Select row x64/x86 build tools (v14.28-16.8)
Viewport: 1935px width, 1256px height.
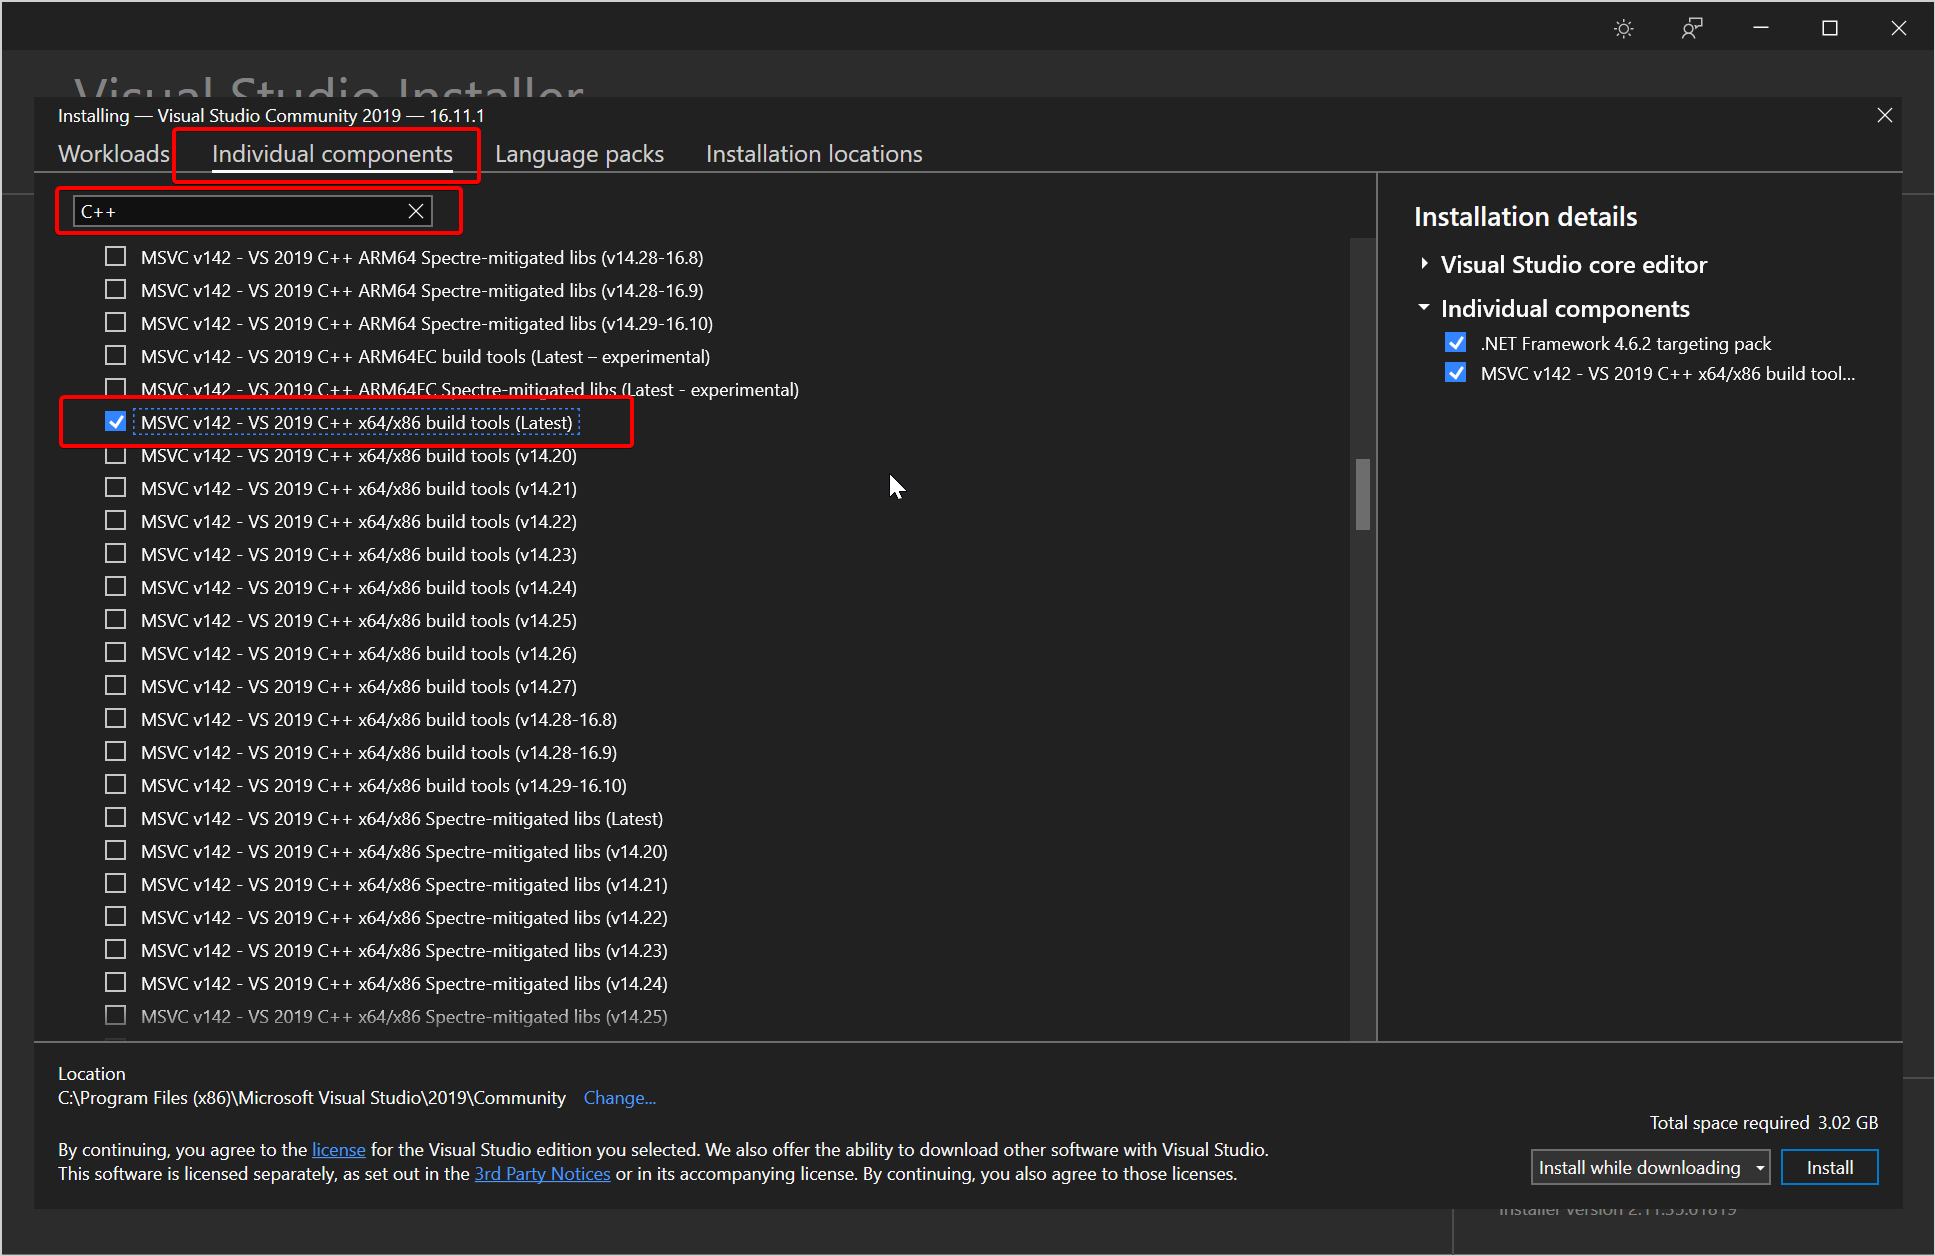[x=378, y=719]
